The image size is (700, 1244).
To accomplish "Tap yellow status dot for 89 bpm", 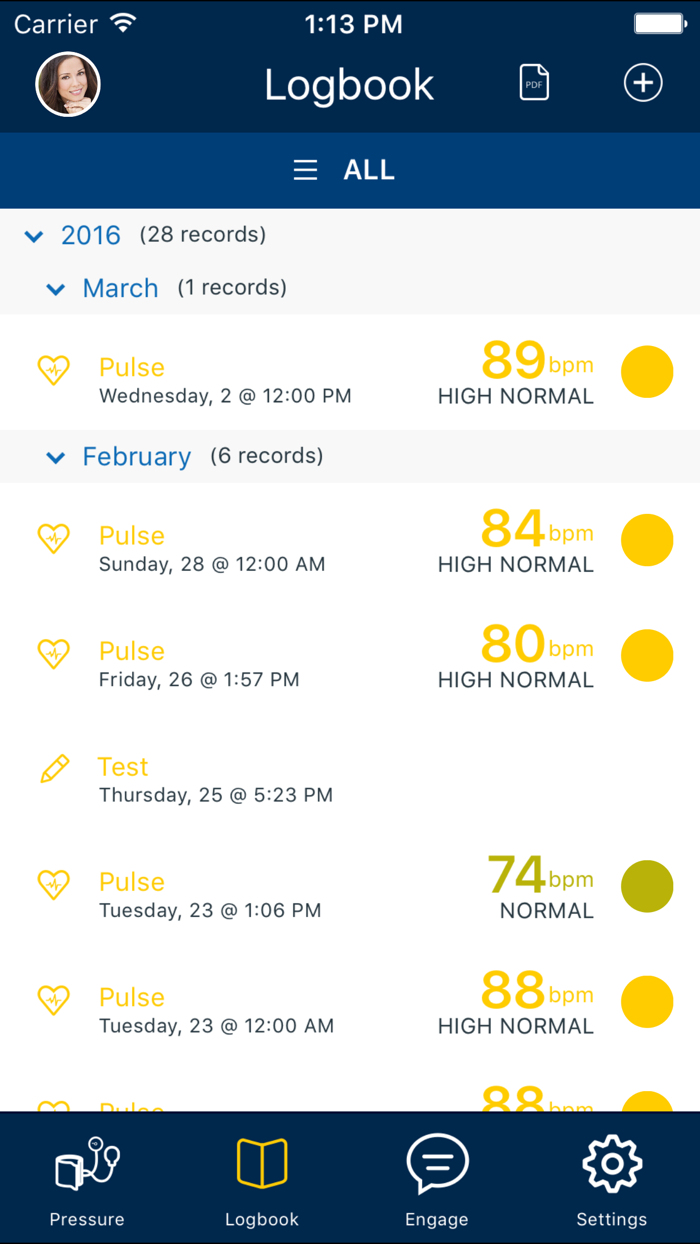I will click(x=647, y=372).
